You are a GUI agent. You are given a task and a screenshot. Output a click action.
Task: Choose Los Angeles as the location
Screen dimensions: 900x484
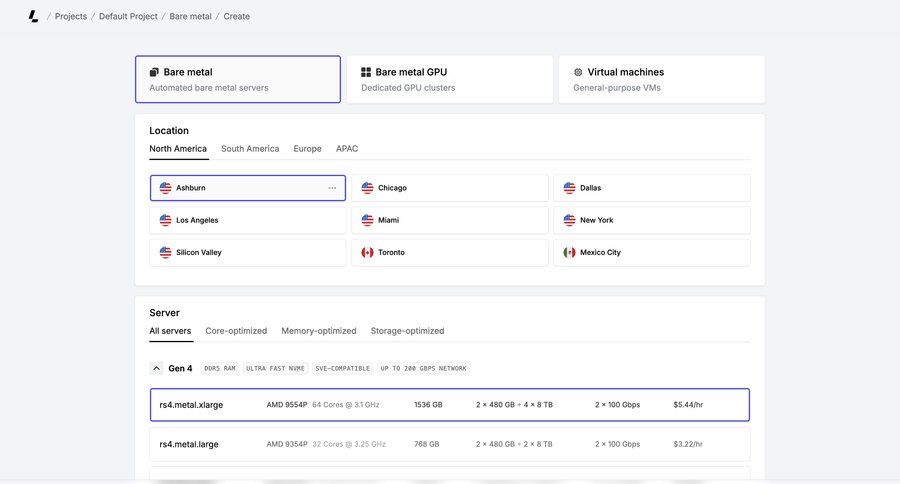coord(247,220)
